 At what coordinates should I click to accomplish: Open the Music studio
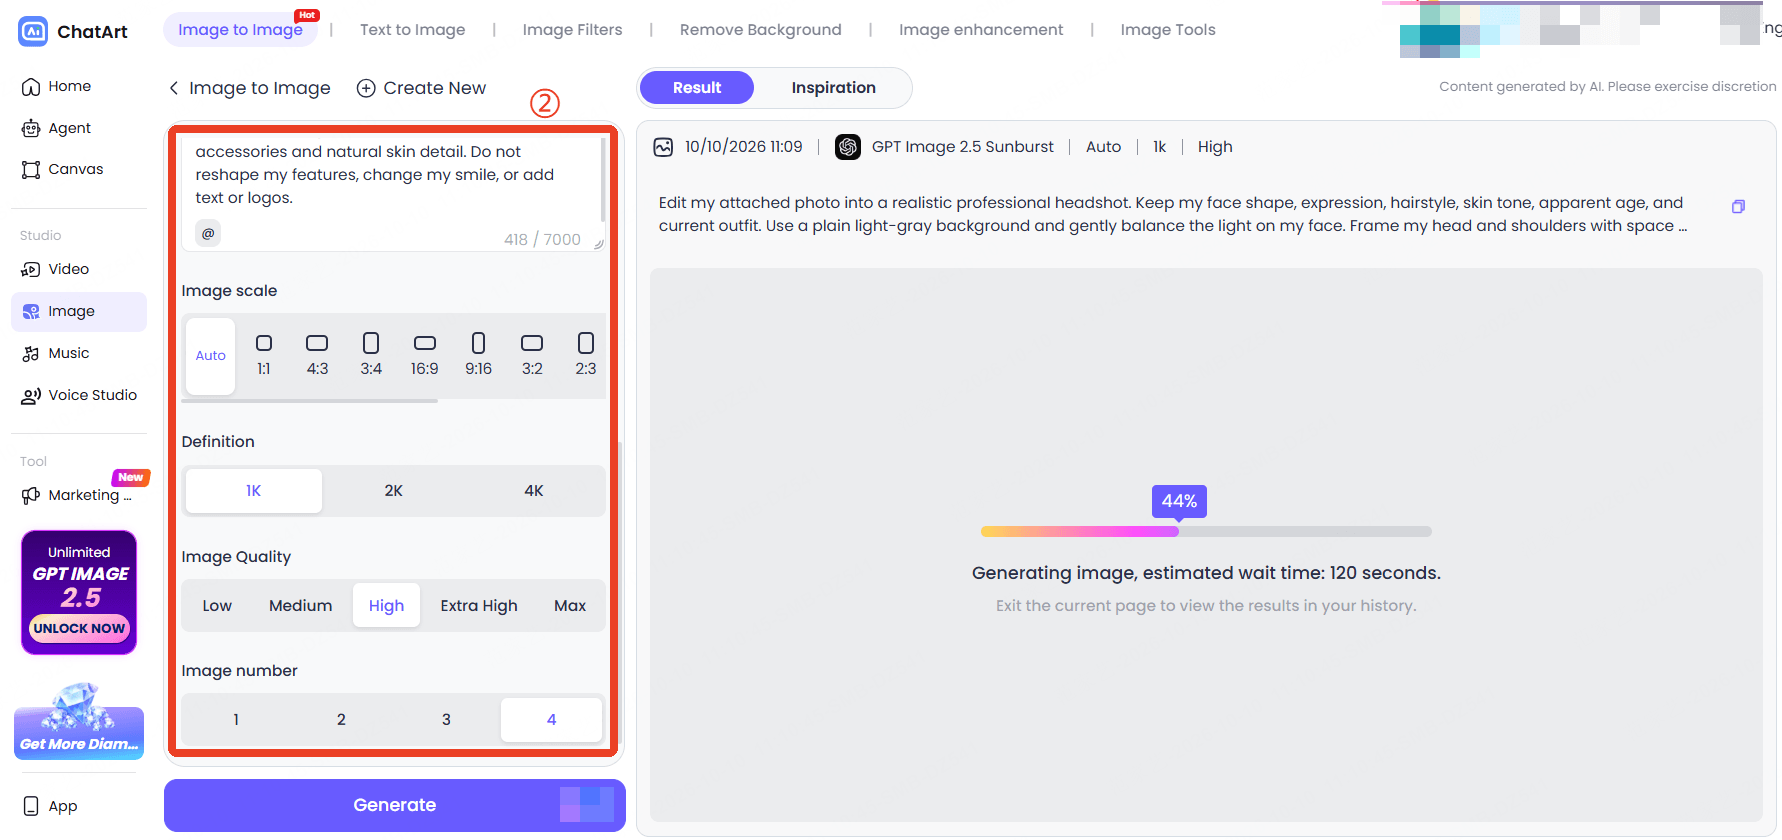(55, 354)
